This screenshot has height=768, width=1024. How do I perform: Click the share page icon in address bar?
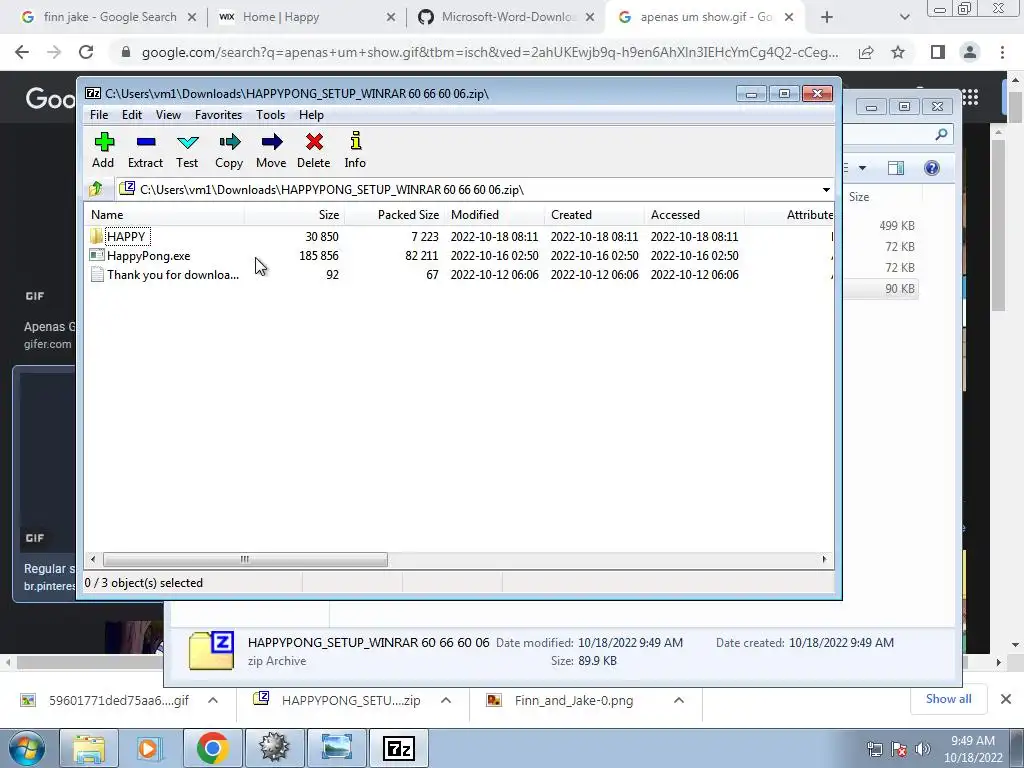[x=867, y=52]
